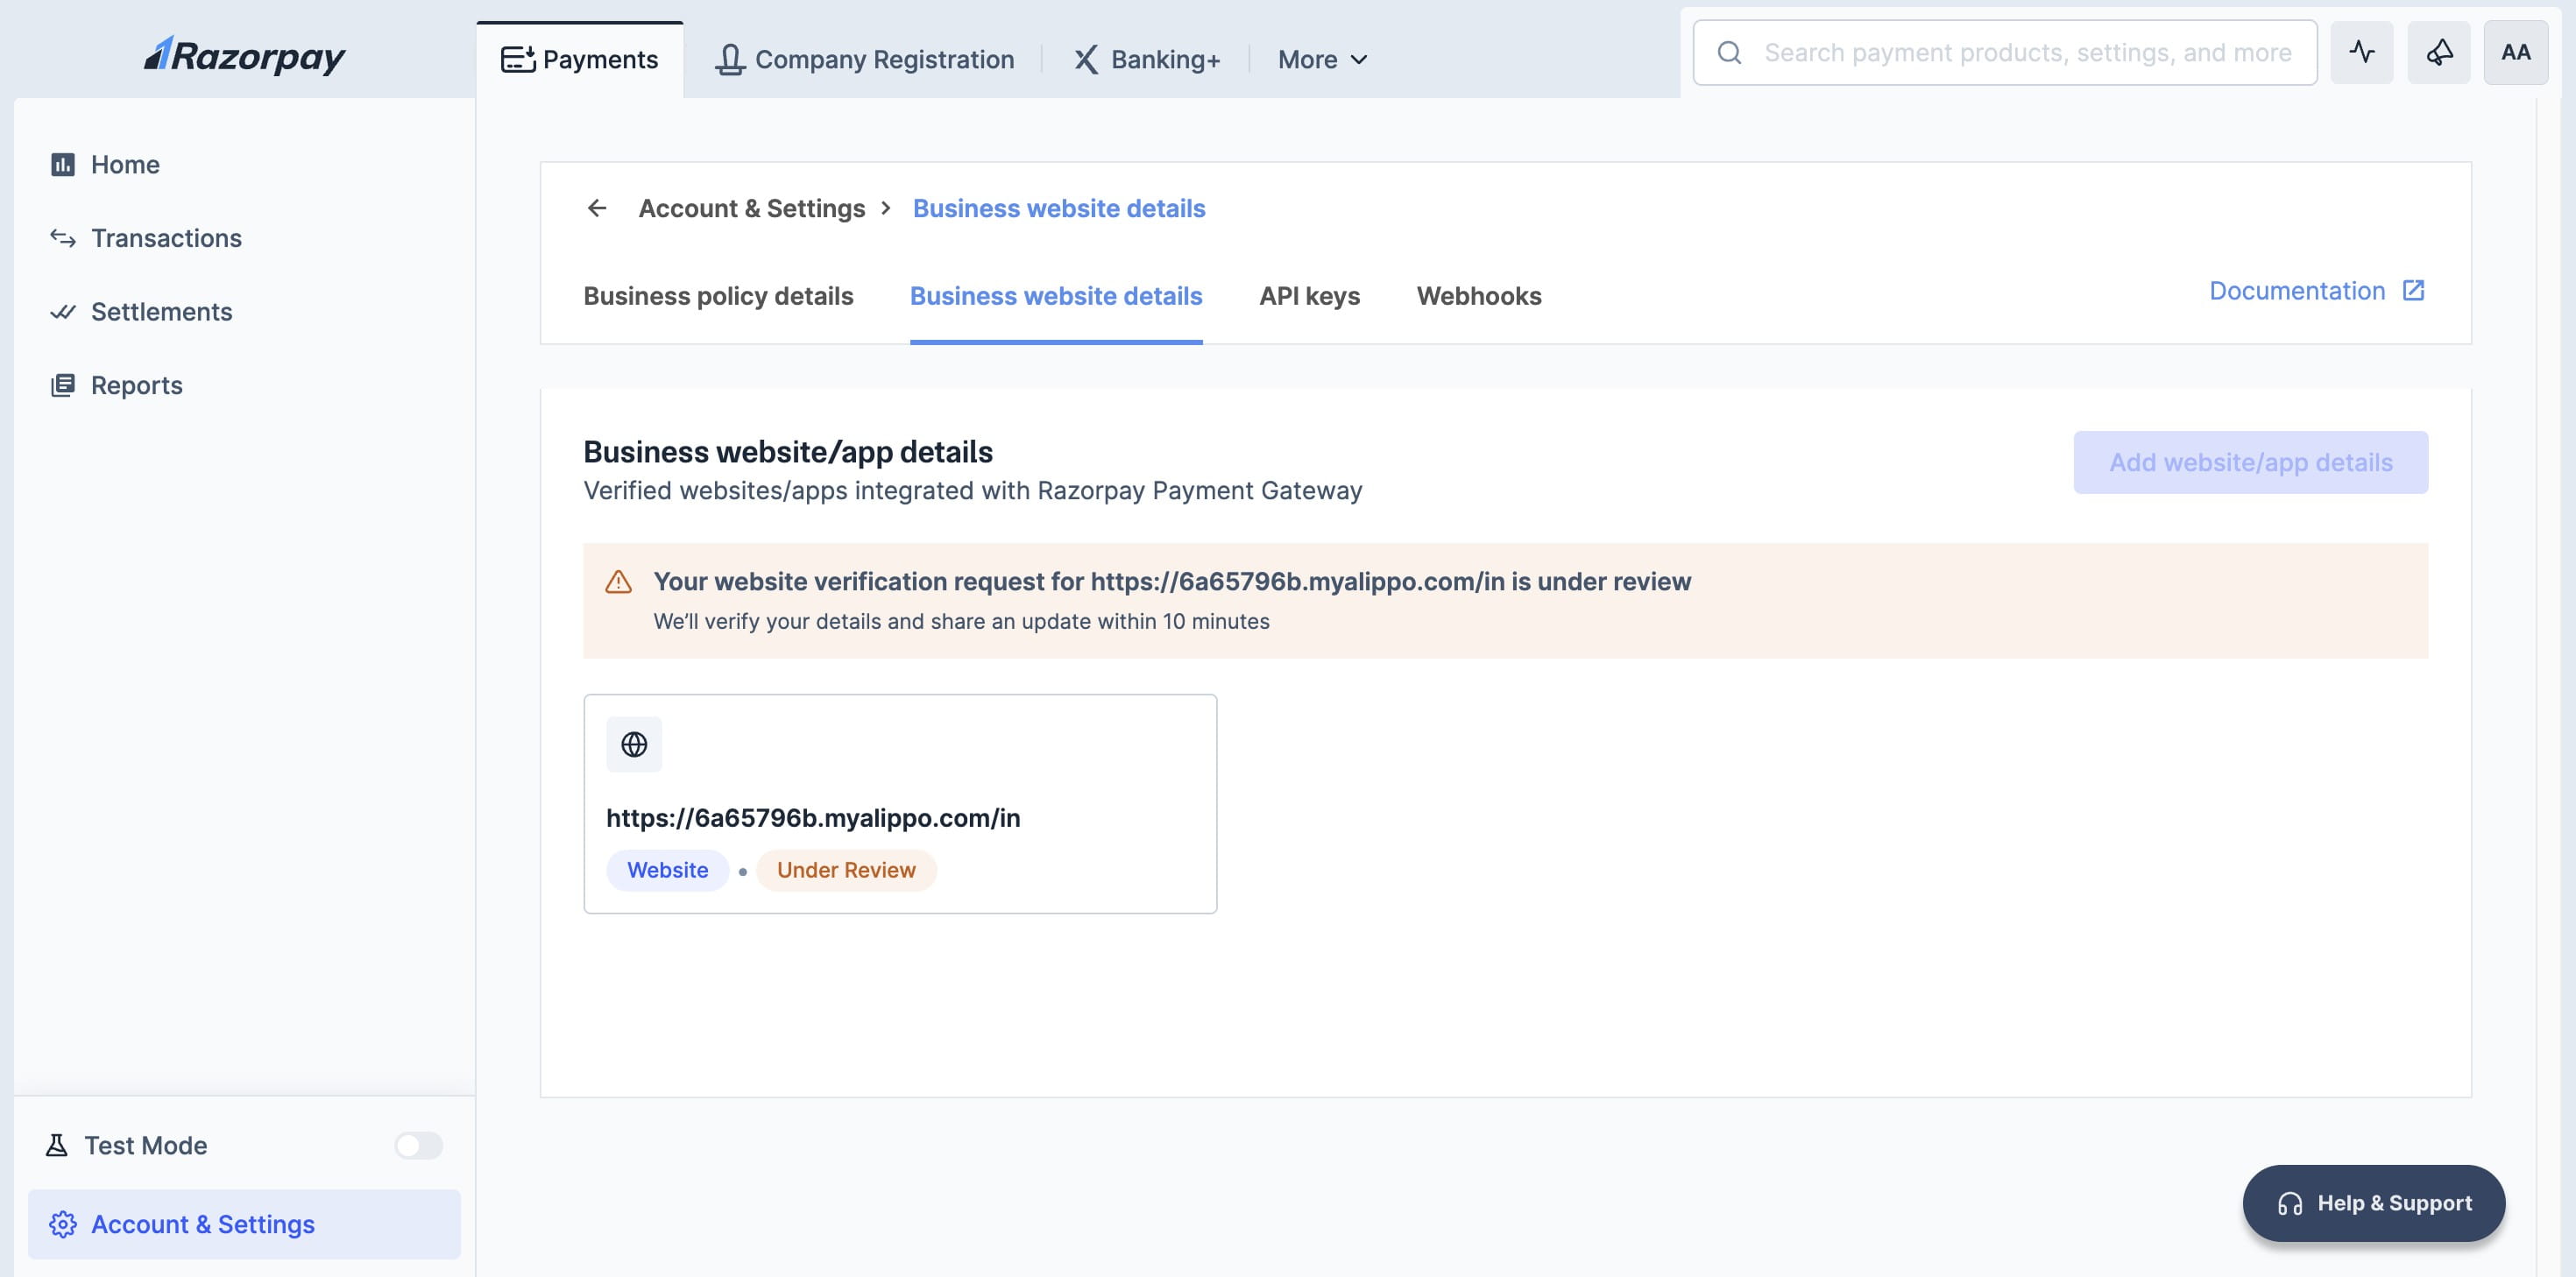This screenshot has height=1277, width=2576.
Task: Click Account & Settings breadcrumb link
Action: pos(751,208)
